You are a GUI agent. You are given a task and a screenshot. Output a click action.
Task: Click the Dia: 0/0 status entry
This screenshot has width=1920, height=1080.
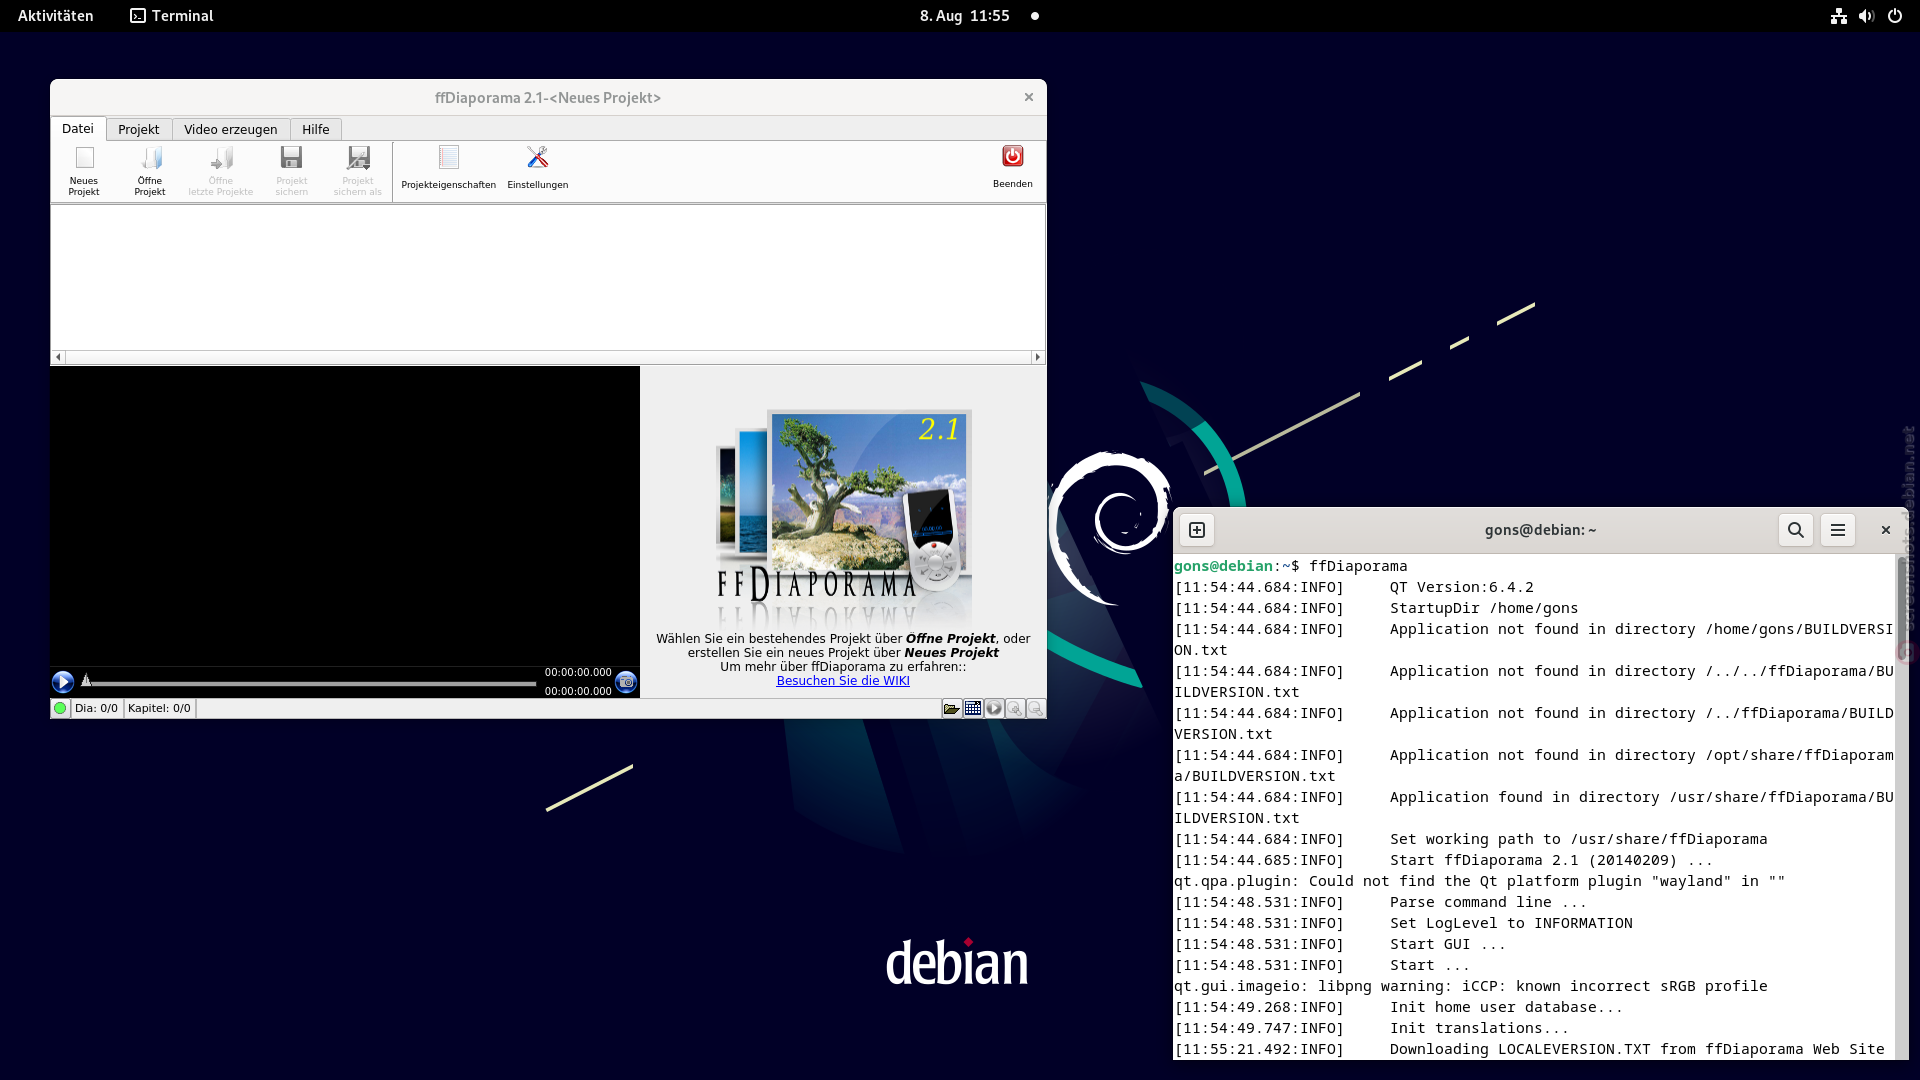(x=96, y=708)
